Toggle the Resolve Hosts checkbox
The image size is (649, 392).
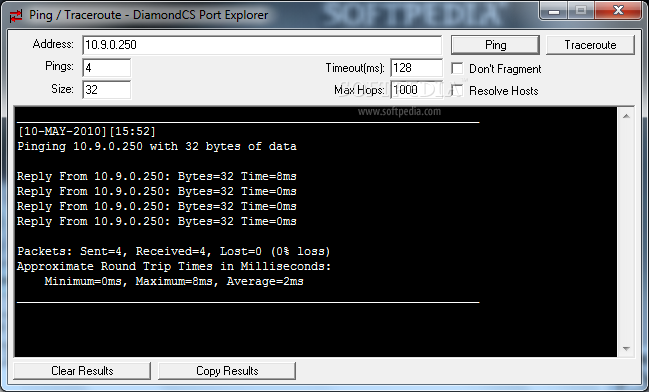pos(457,90)
